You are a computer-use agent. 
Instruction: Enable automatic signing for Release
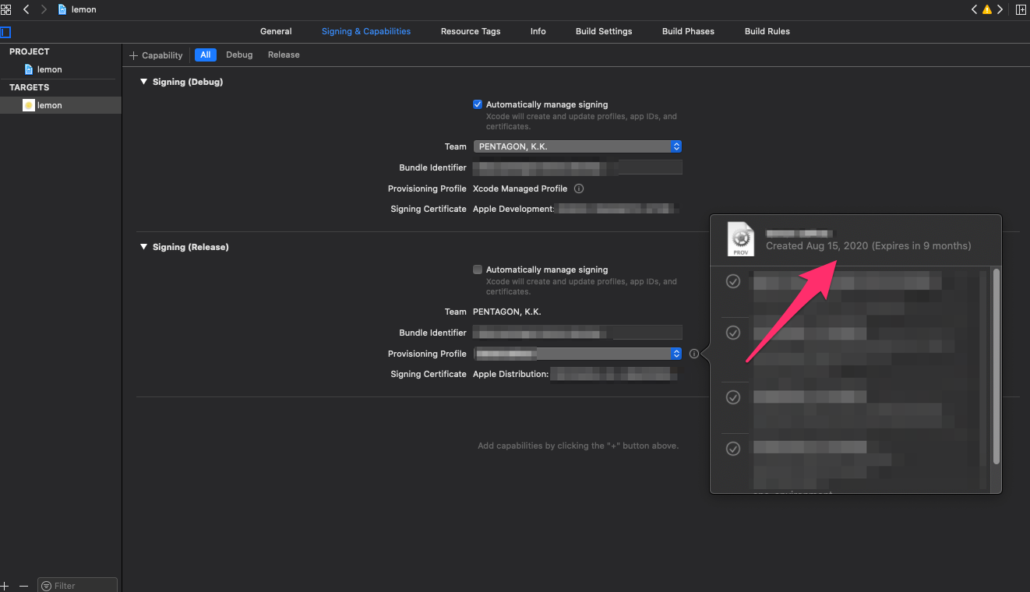tap(478, 269)
